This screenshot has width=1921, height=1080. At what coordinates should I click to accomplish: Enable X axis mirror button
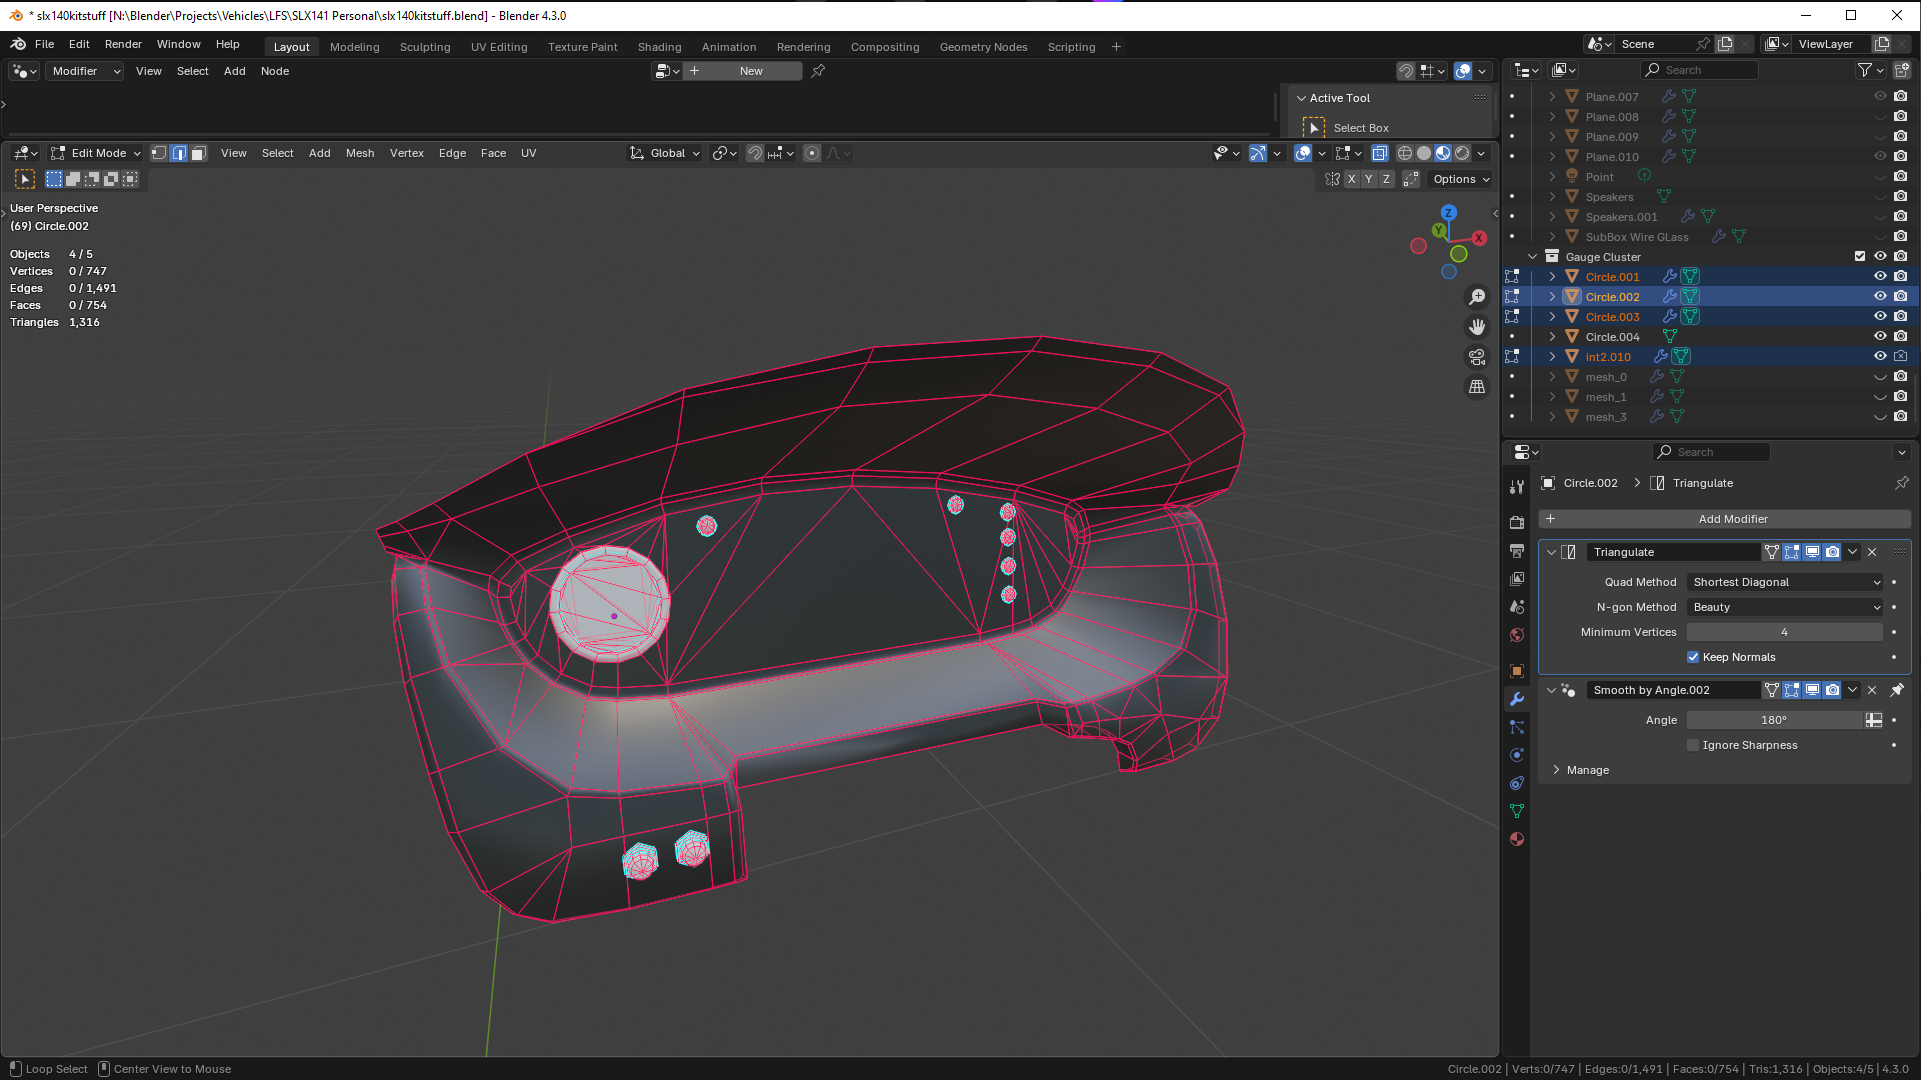1351,179
